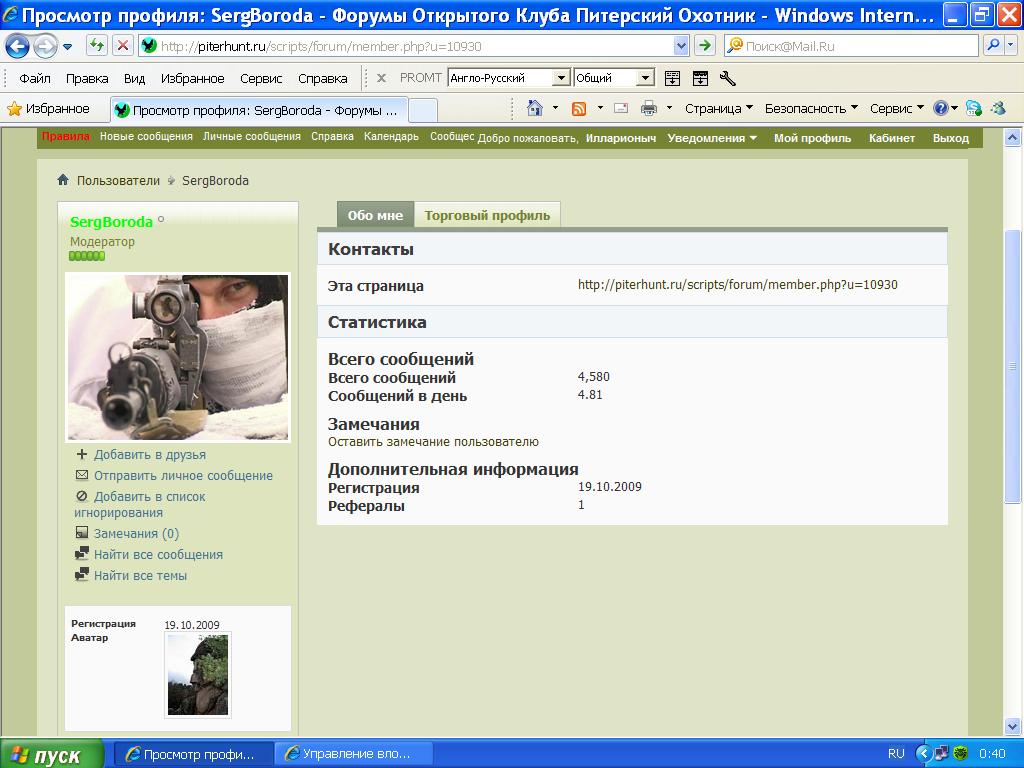Click the пуск Start button
The width and height of the screenshot is (1024, 768).
click(52, 755)
